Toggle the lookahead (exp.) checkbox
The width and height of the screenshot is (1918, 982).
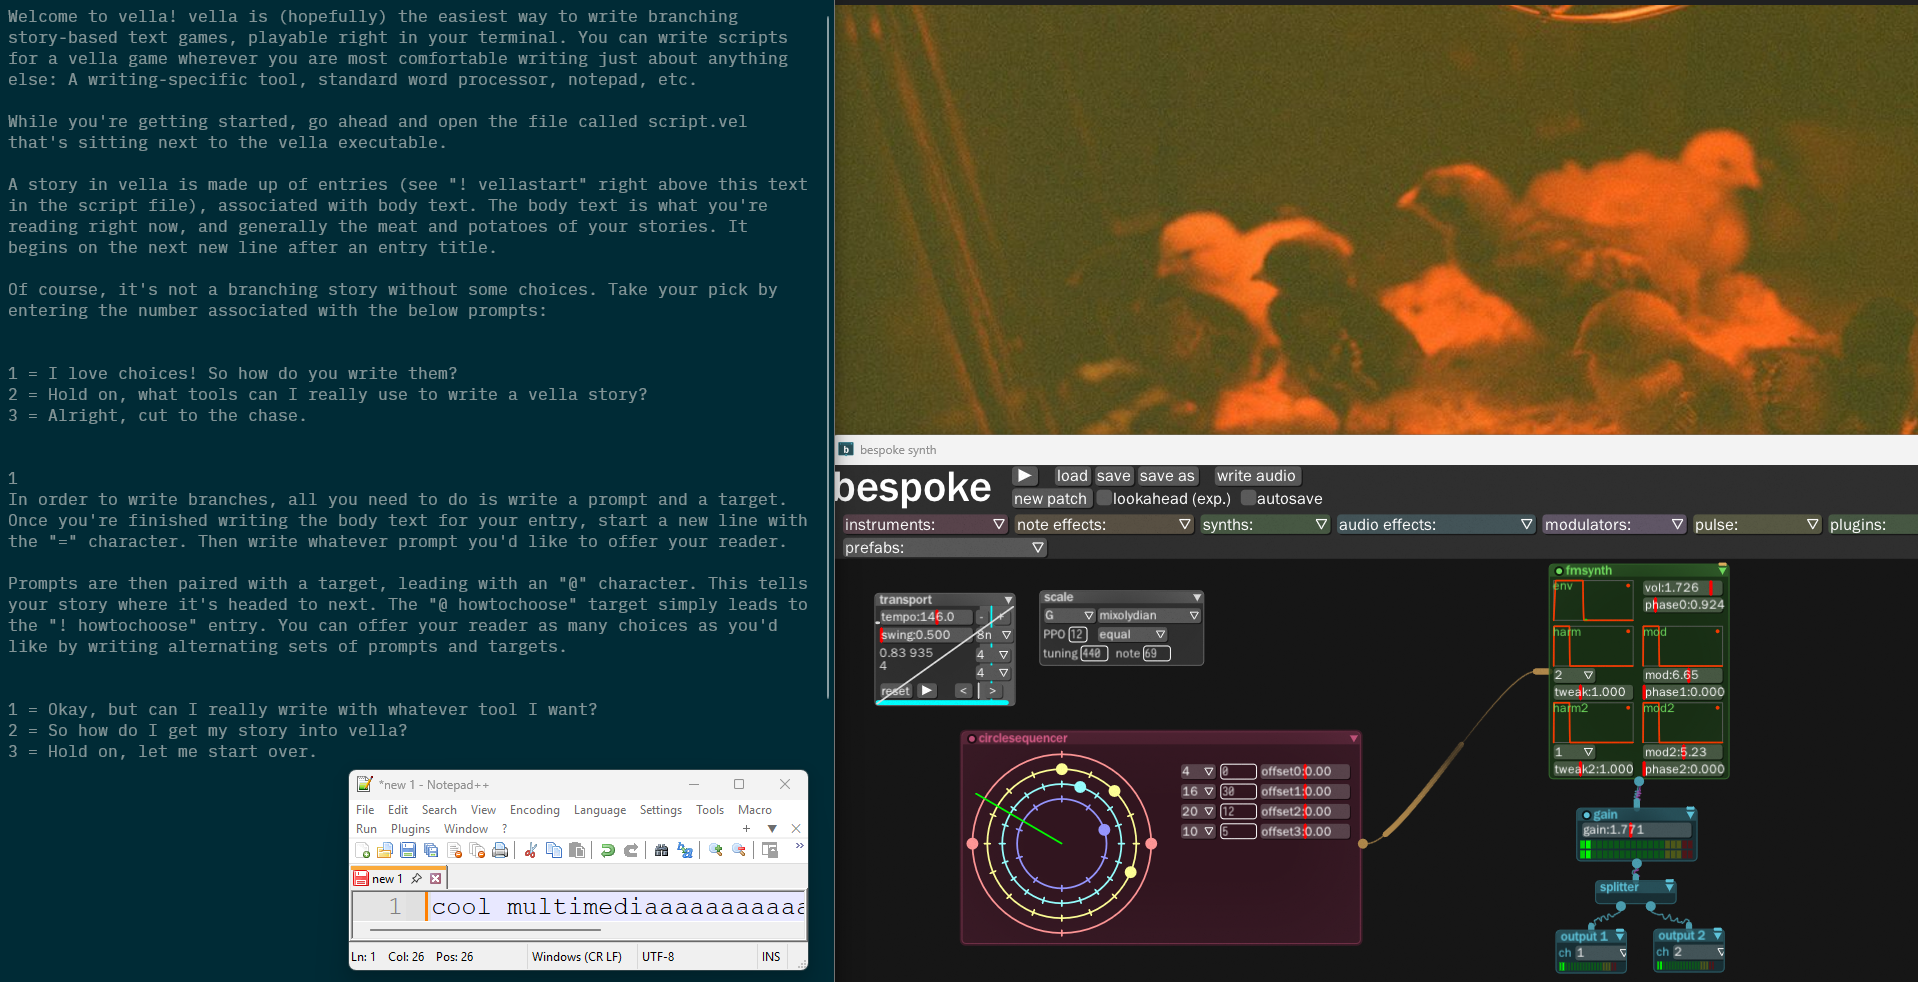click(x=1105, y=498)
